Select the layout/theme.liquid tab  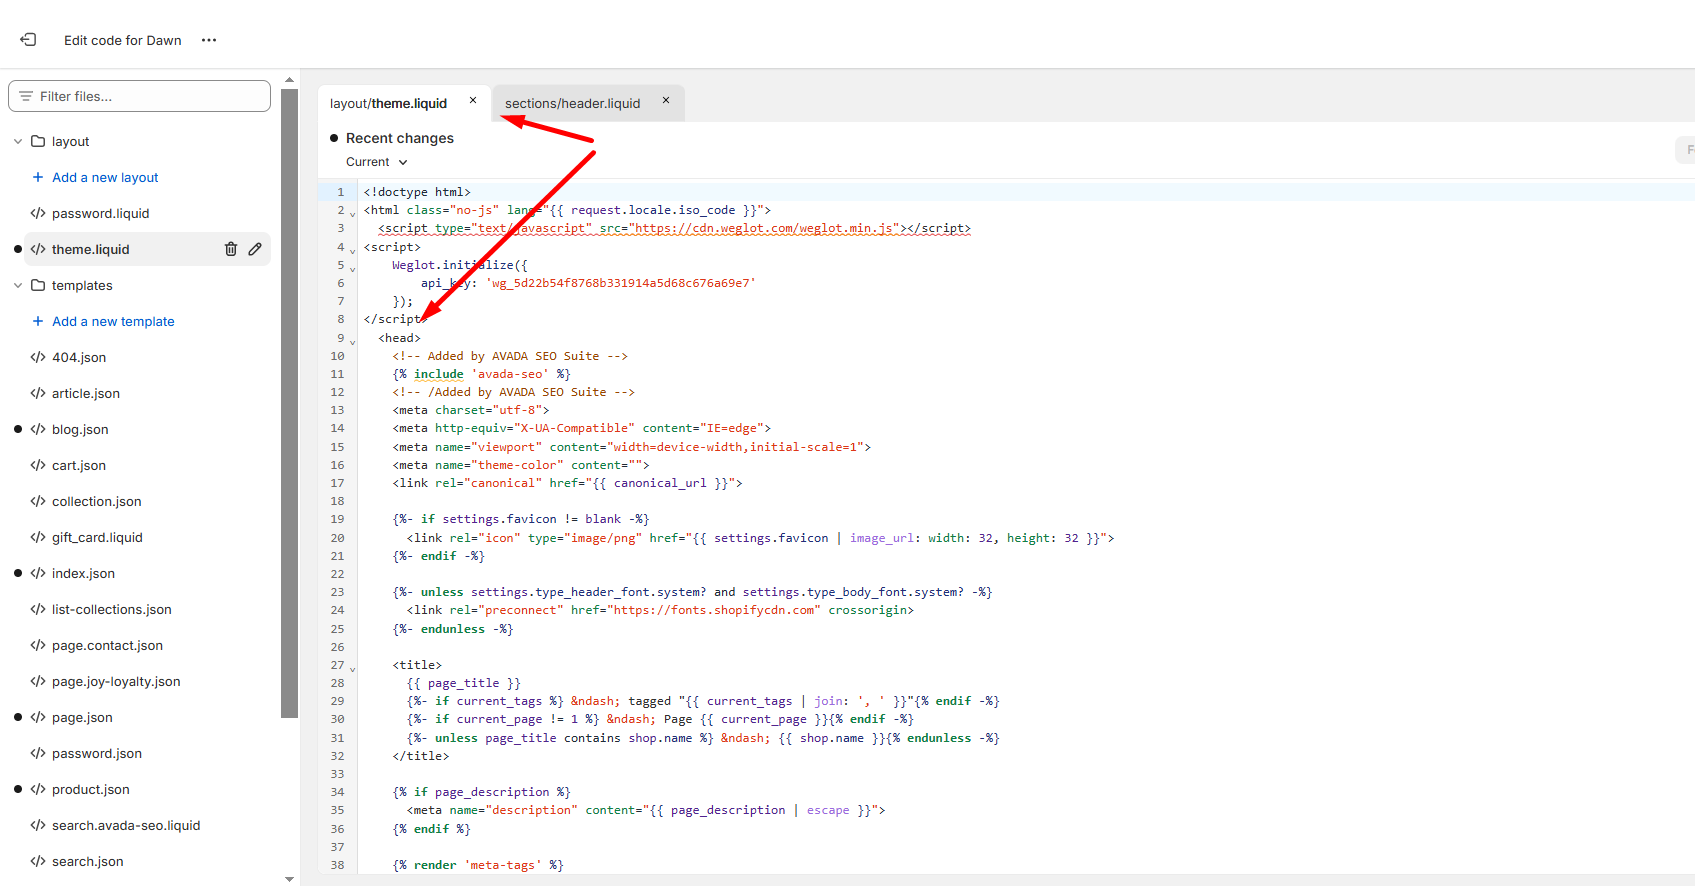coord(389,103)
